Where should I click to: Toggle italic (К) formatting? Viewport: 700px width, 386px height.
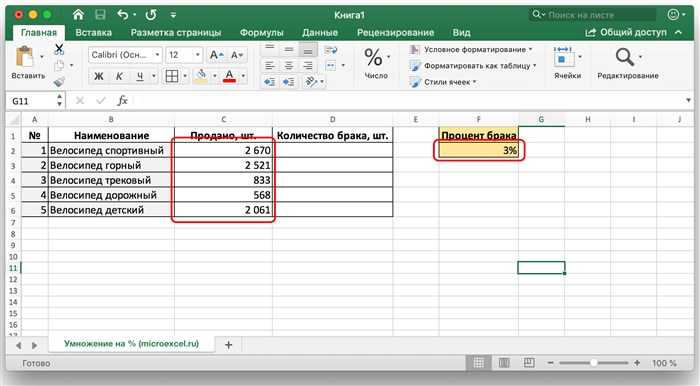[119, 76]
